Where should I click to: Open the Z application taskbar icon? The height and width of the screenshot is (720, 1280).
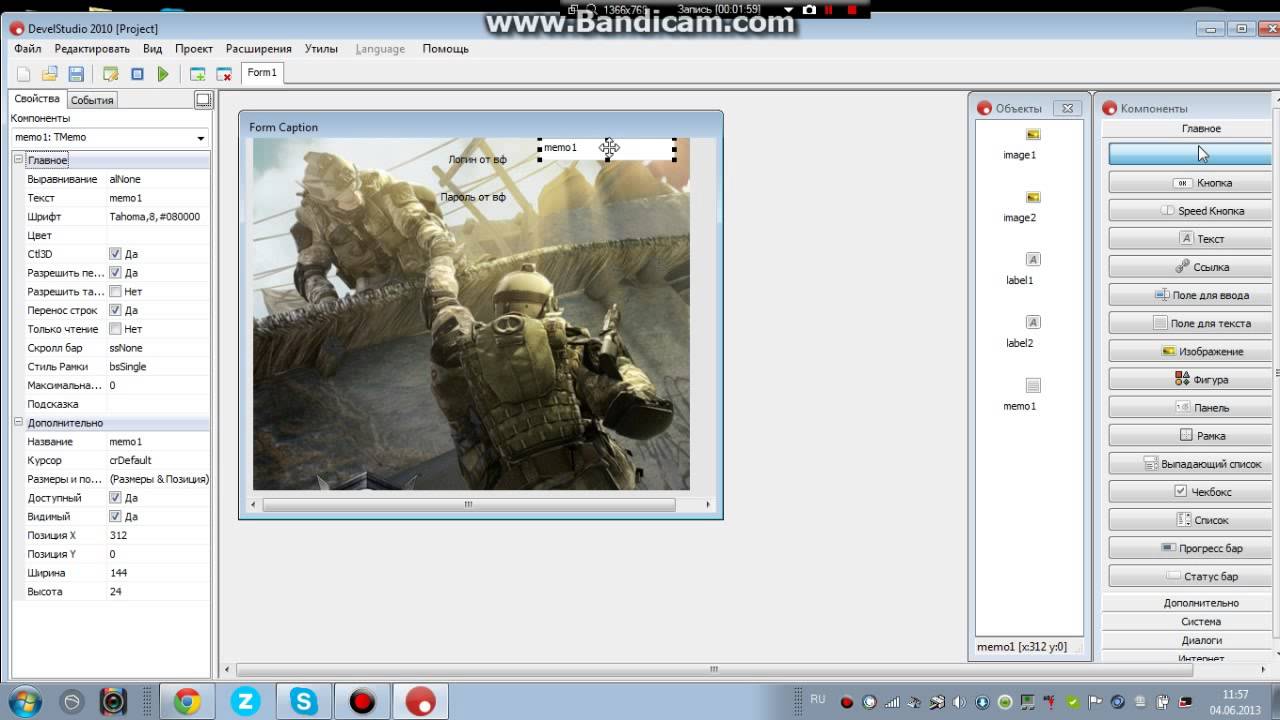pos(245,702)
